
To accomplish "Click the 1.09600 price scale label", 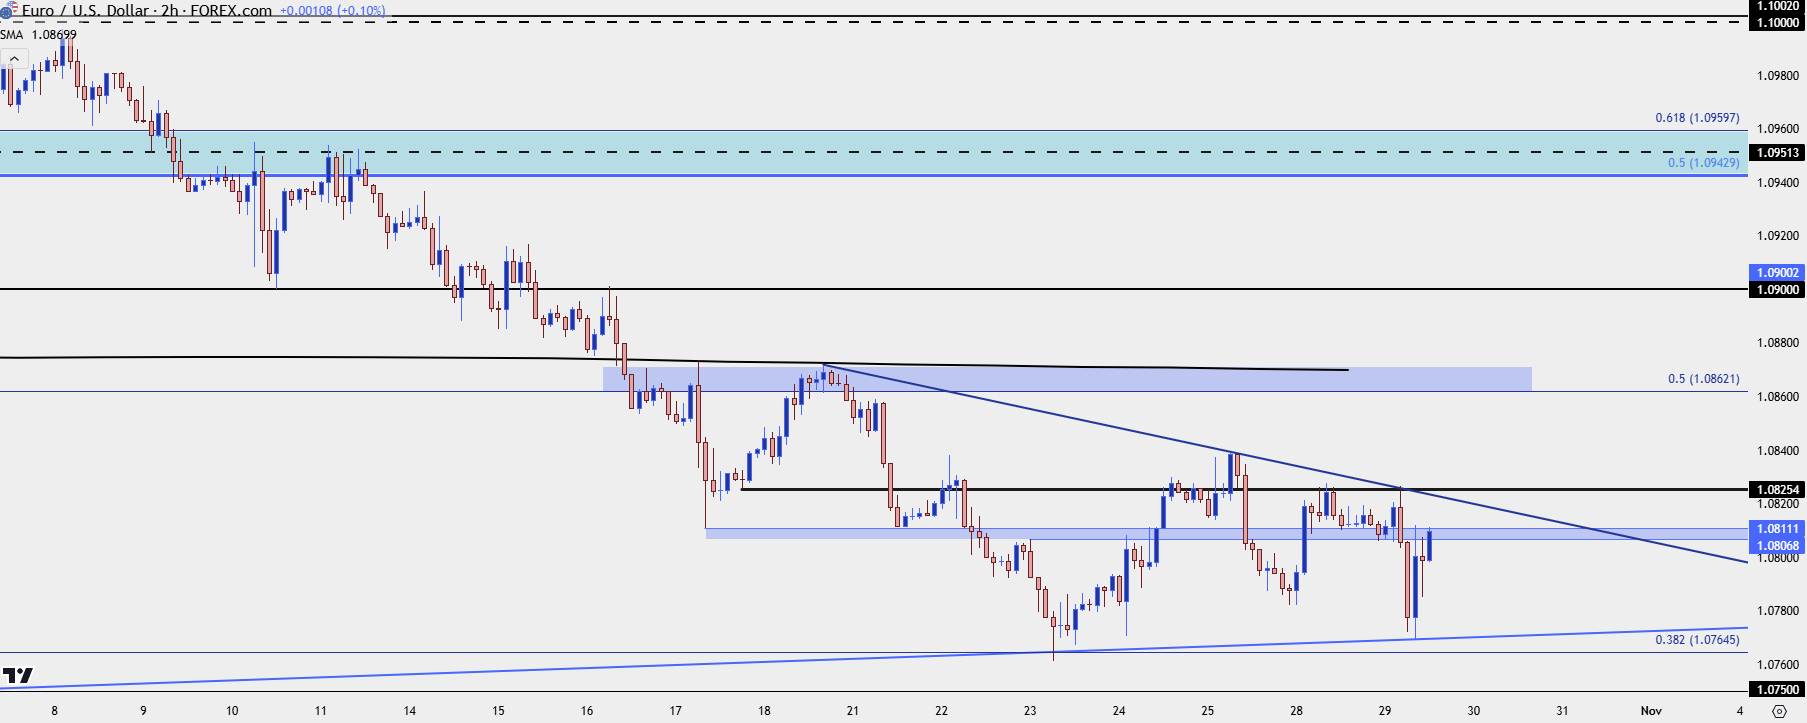I will [1778, 129].
